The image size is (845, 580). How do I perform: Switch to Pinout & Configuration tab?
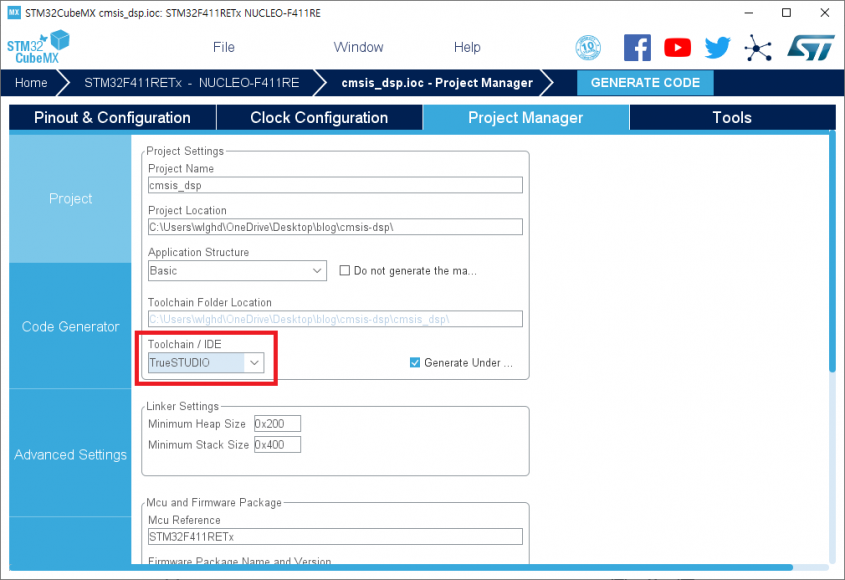coord(113,118)
